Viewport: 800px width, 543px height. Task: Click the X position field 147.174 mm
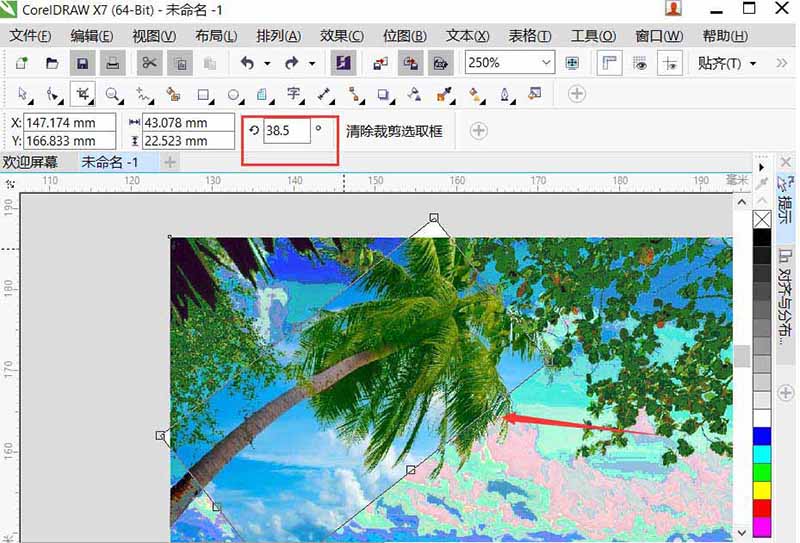[70, 122]
